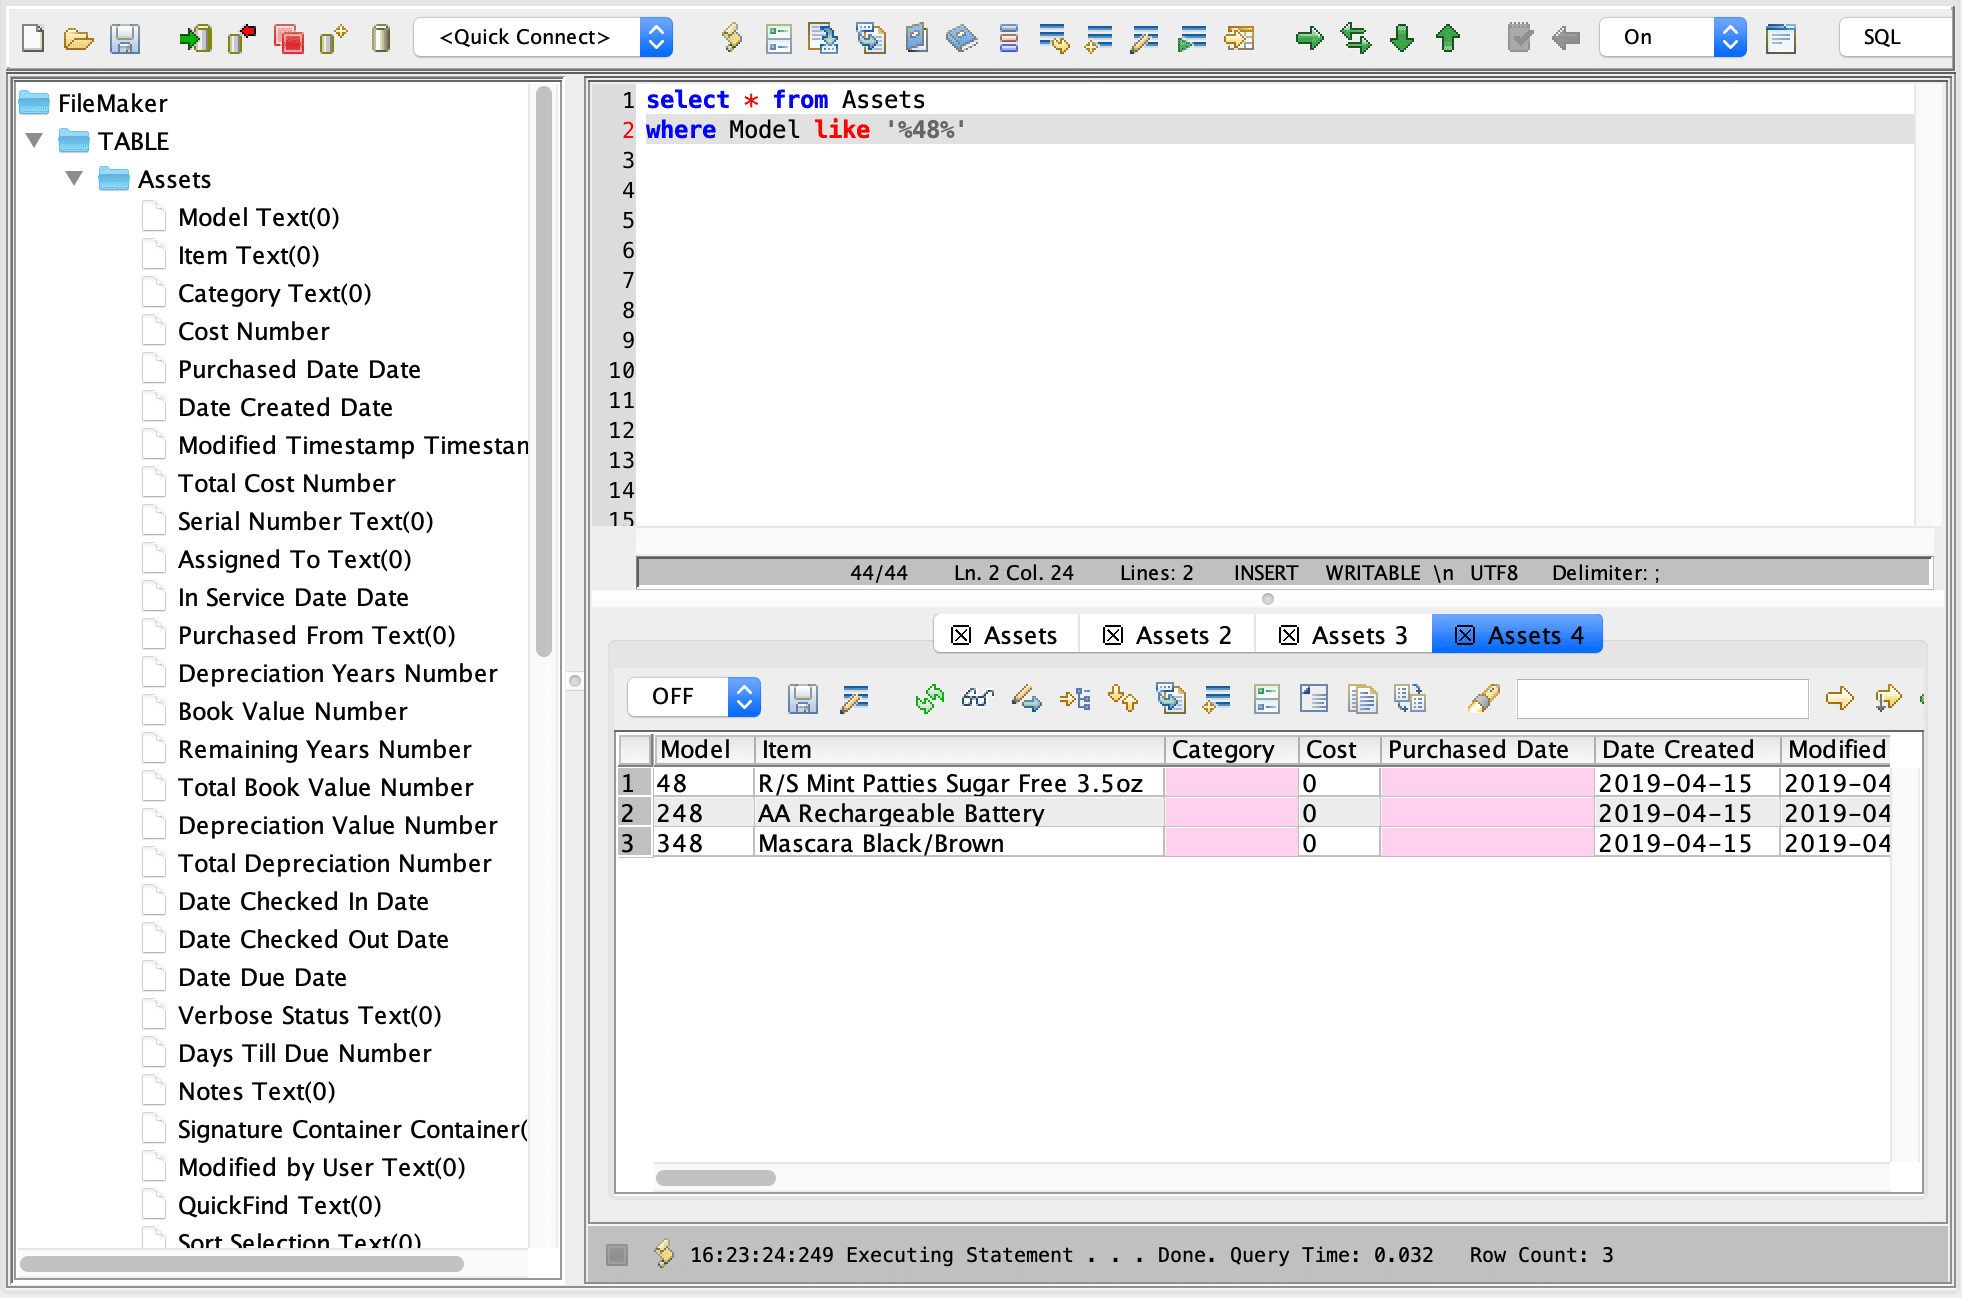Execute the SQL statement with lightning icon
Viewport: 1962px width, 1298px height.
[732, 38]
